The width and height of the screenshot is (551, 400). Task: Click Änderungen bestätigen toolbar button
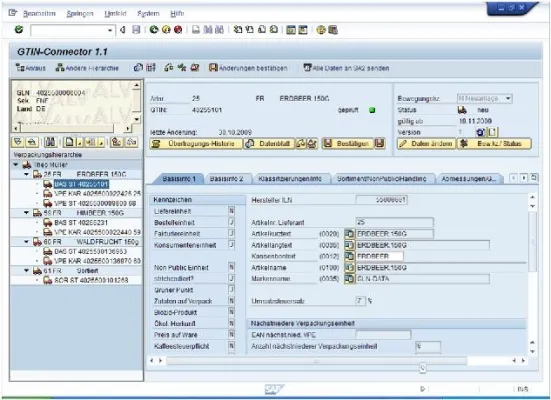click(248, 68)
